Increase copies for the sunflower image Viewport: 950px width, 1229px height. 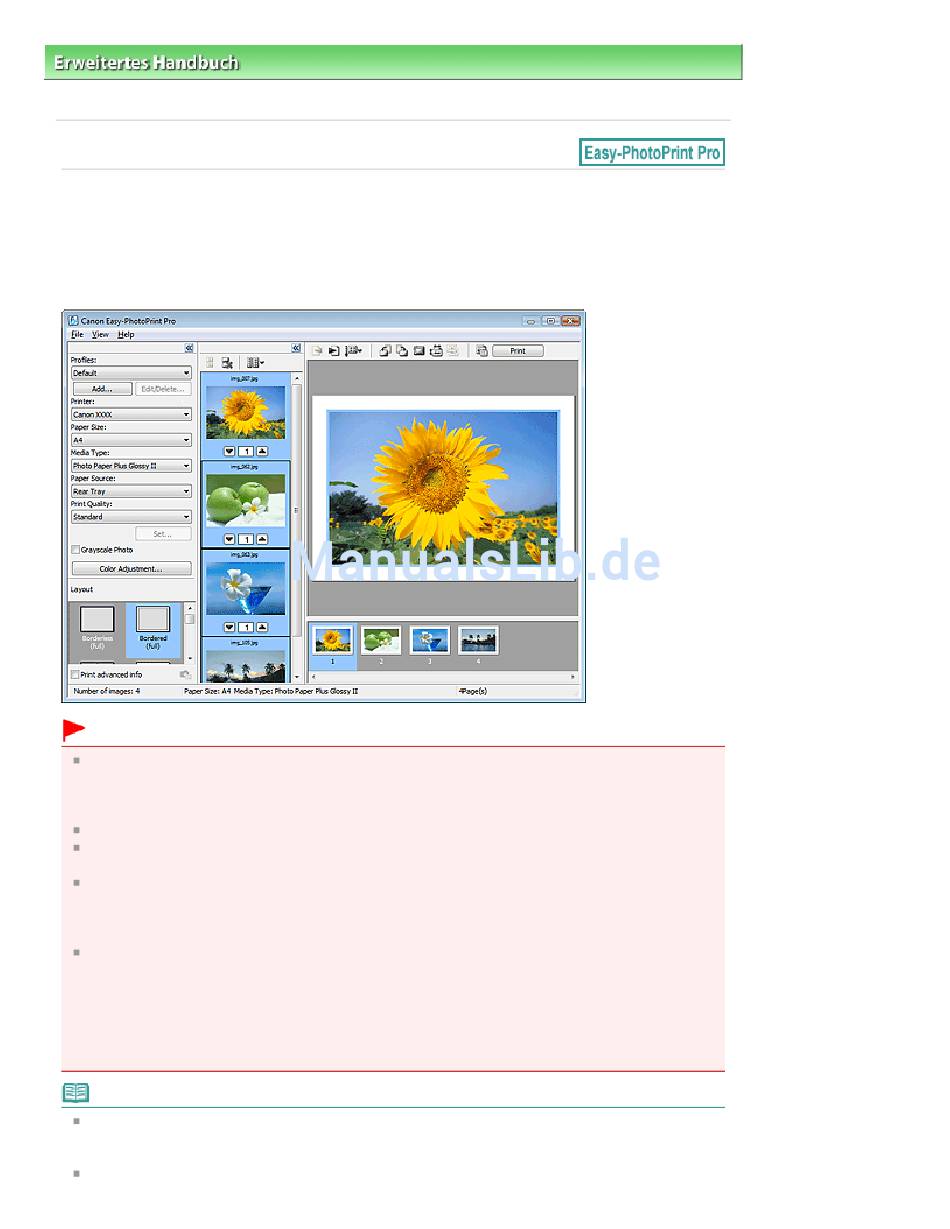262,451
